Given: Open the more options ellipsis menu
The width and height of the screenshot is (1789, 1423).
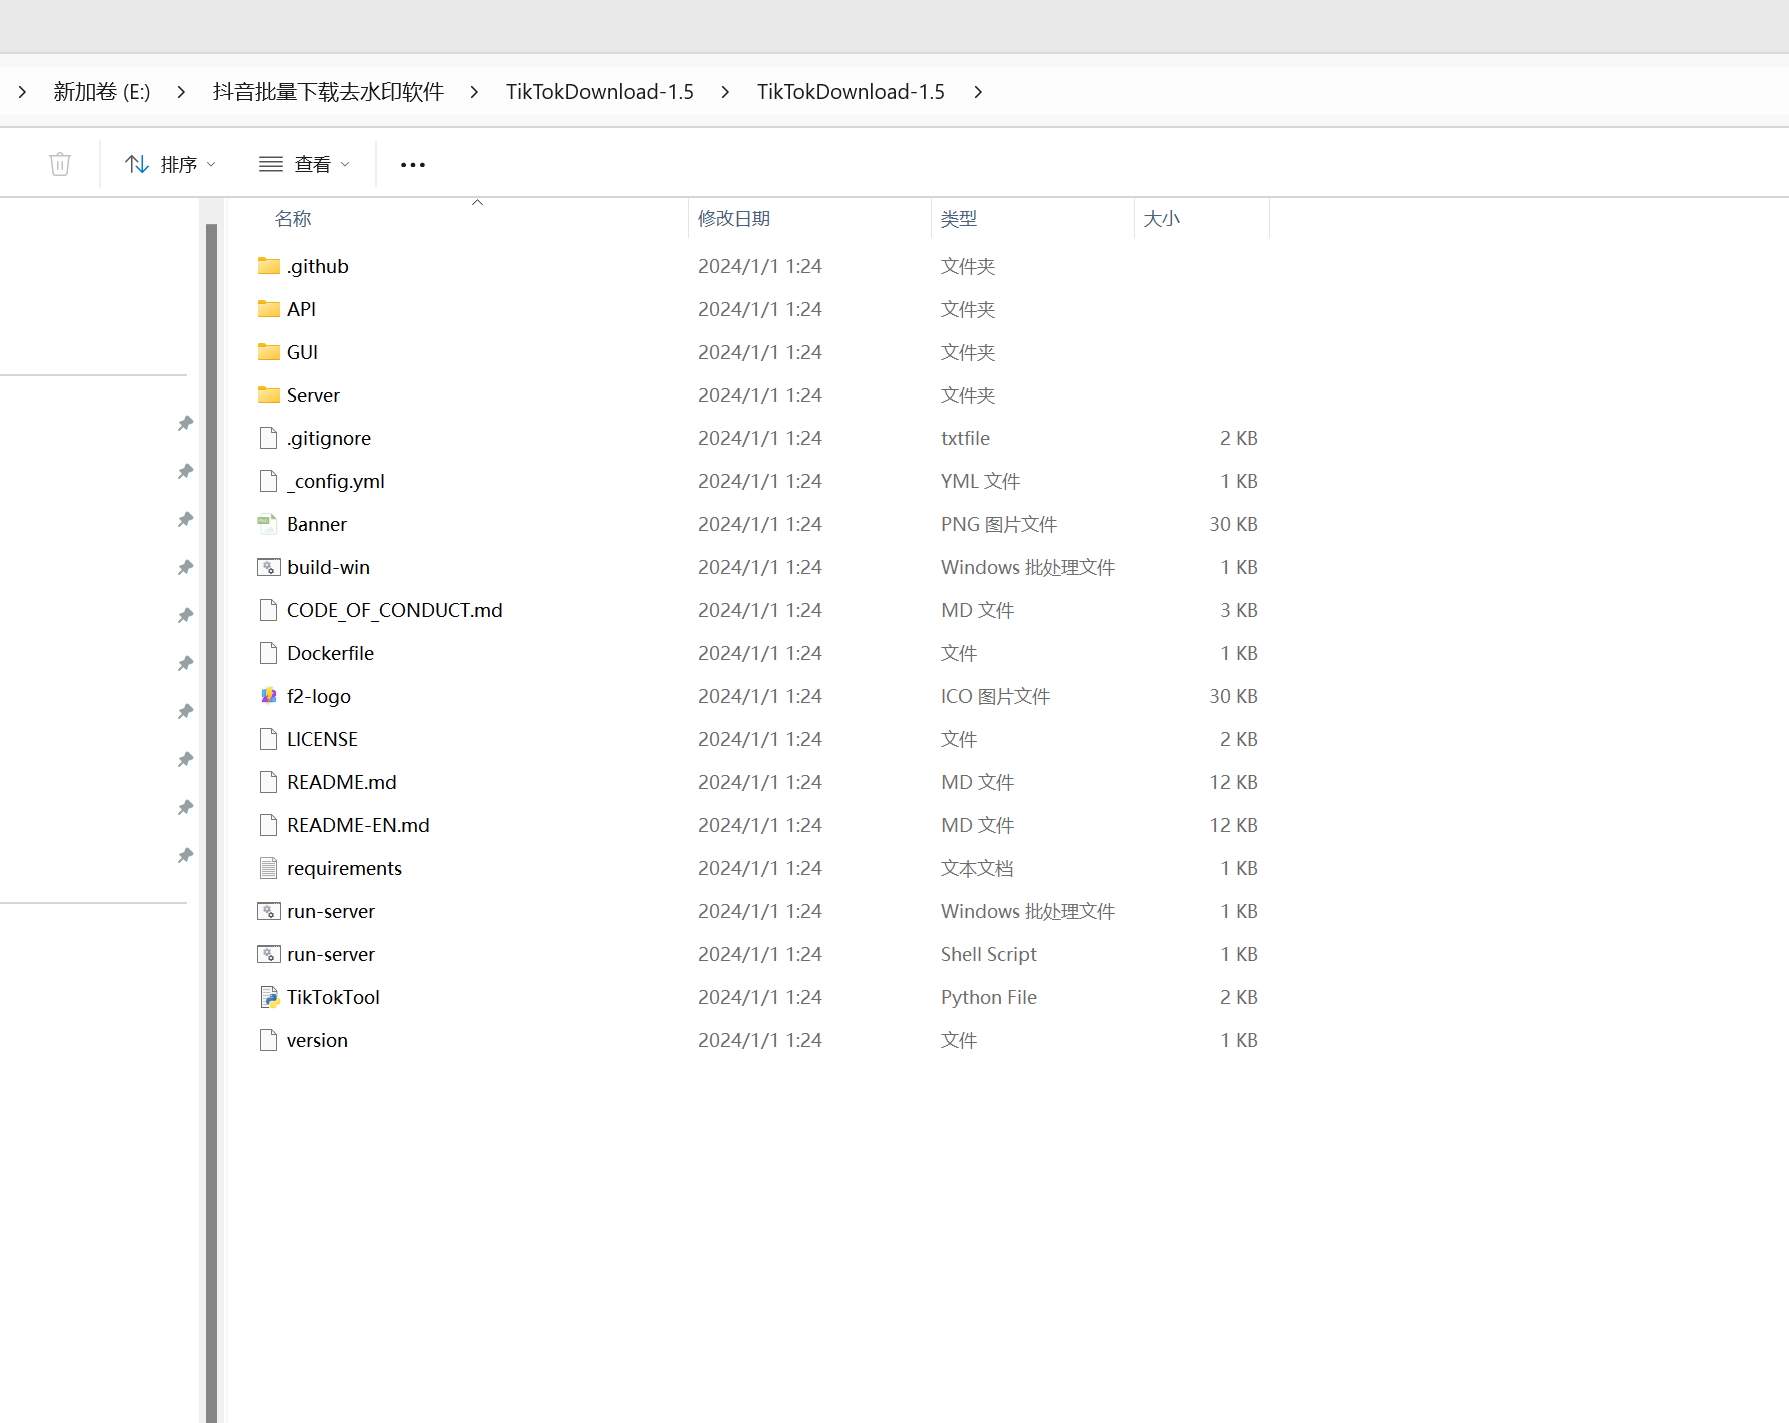Looking at the screenshot, I should point(413,164).
